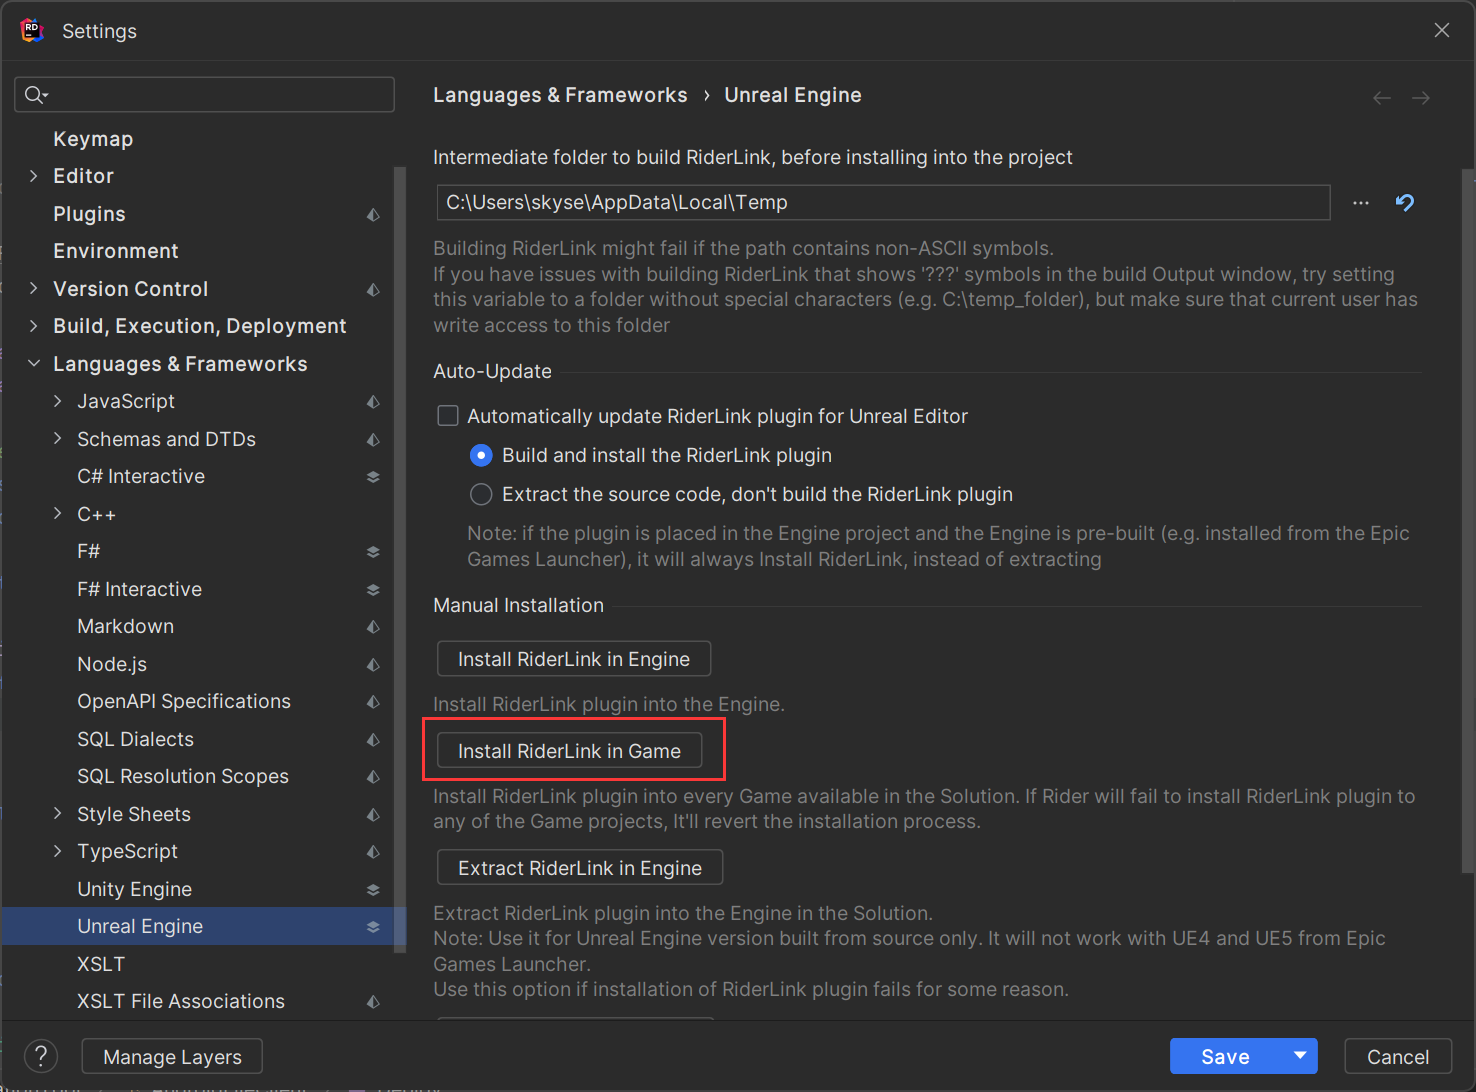The height and width of the screenshot is (1092, 1476).
Task: Click the layer icon beside Style Sheets
Action: pos(373,814)
